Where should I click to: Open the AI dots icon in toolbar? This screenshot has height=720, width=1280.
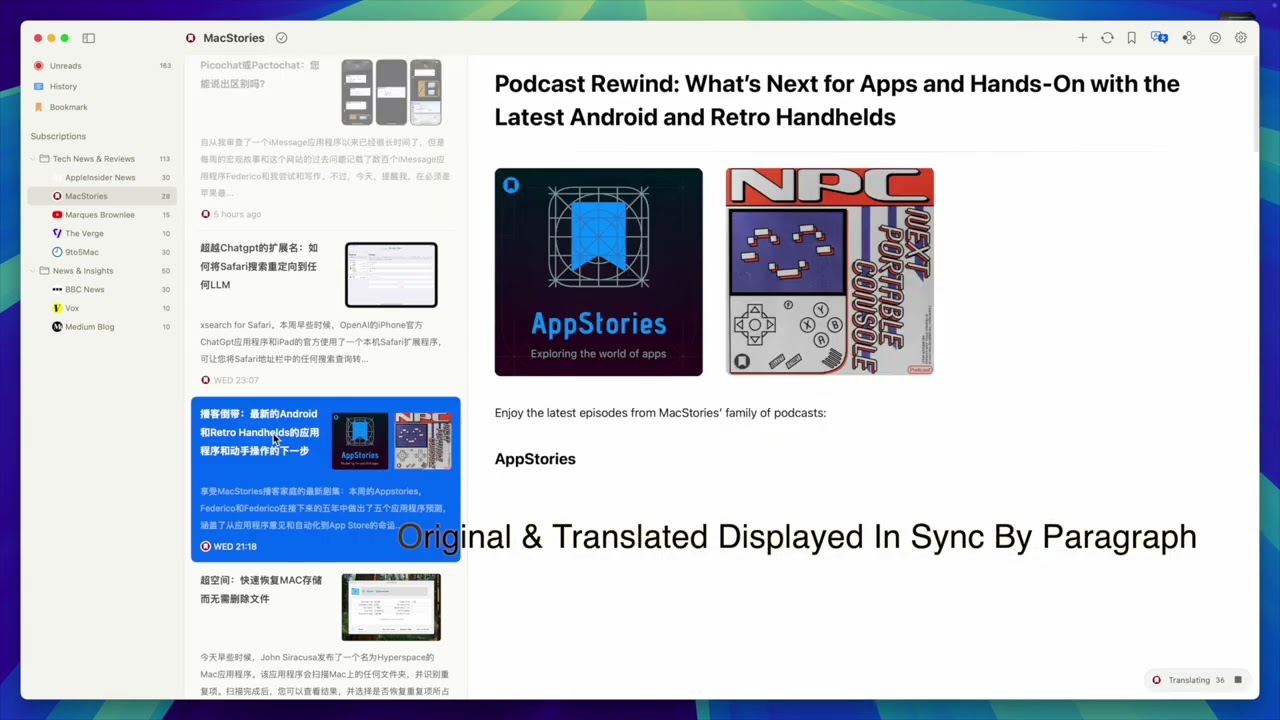pos(1188,38)
